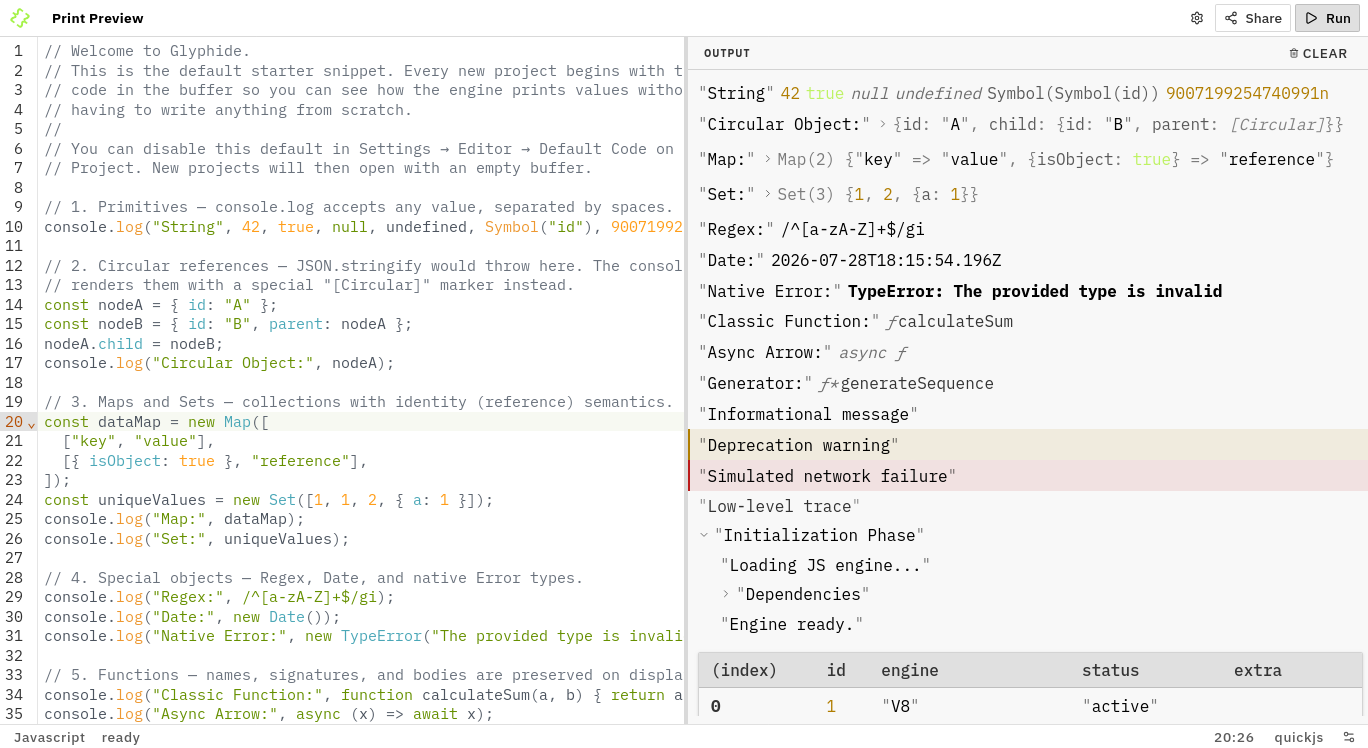Click line number 17 in the gutter
Image resolution: width=1368 pixels, height=748 pixels.
[14, 363]
